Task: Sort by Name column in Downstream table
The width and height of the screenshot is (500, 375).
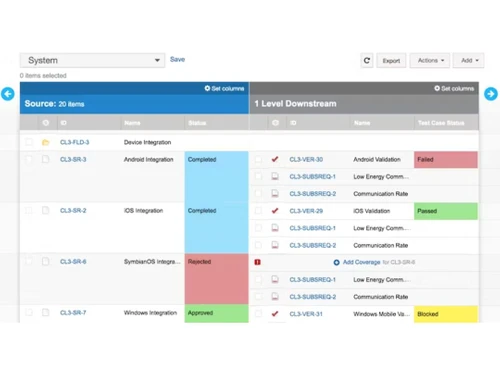Action: click(362, 123)
